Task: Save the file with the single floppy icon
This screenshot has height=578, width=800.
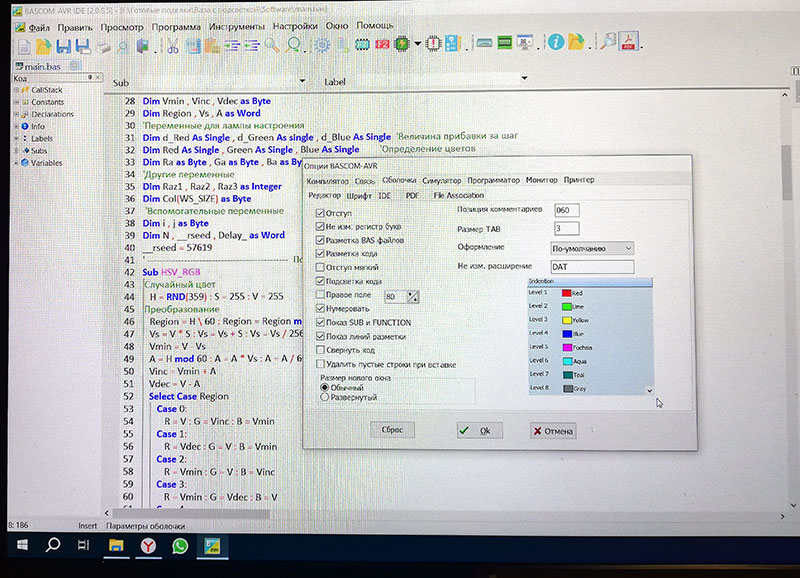Action: pyautogui.click(x=64, y=46)
